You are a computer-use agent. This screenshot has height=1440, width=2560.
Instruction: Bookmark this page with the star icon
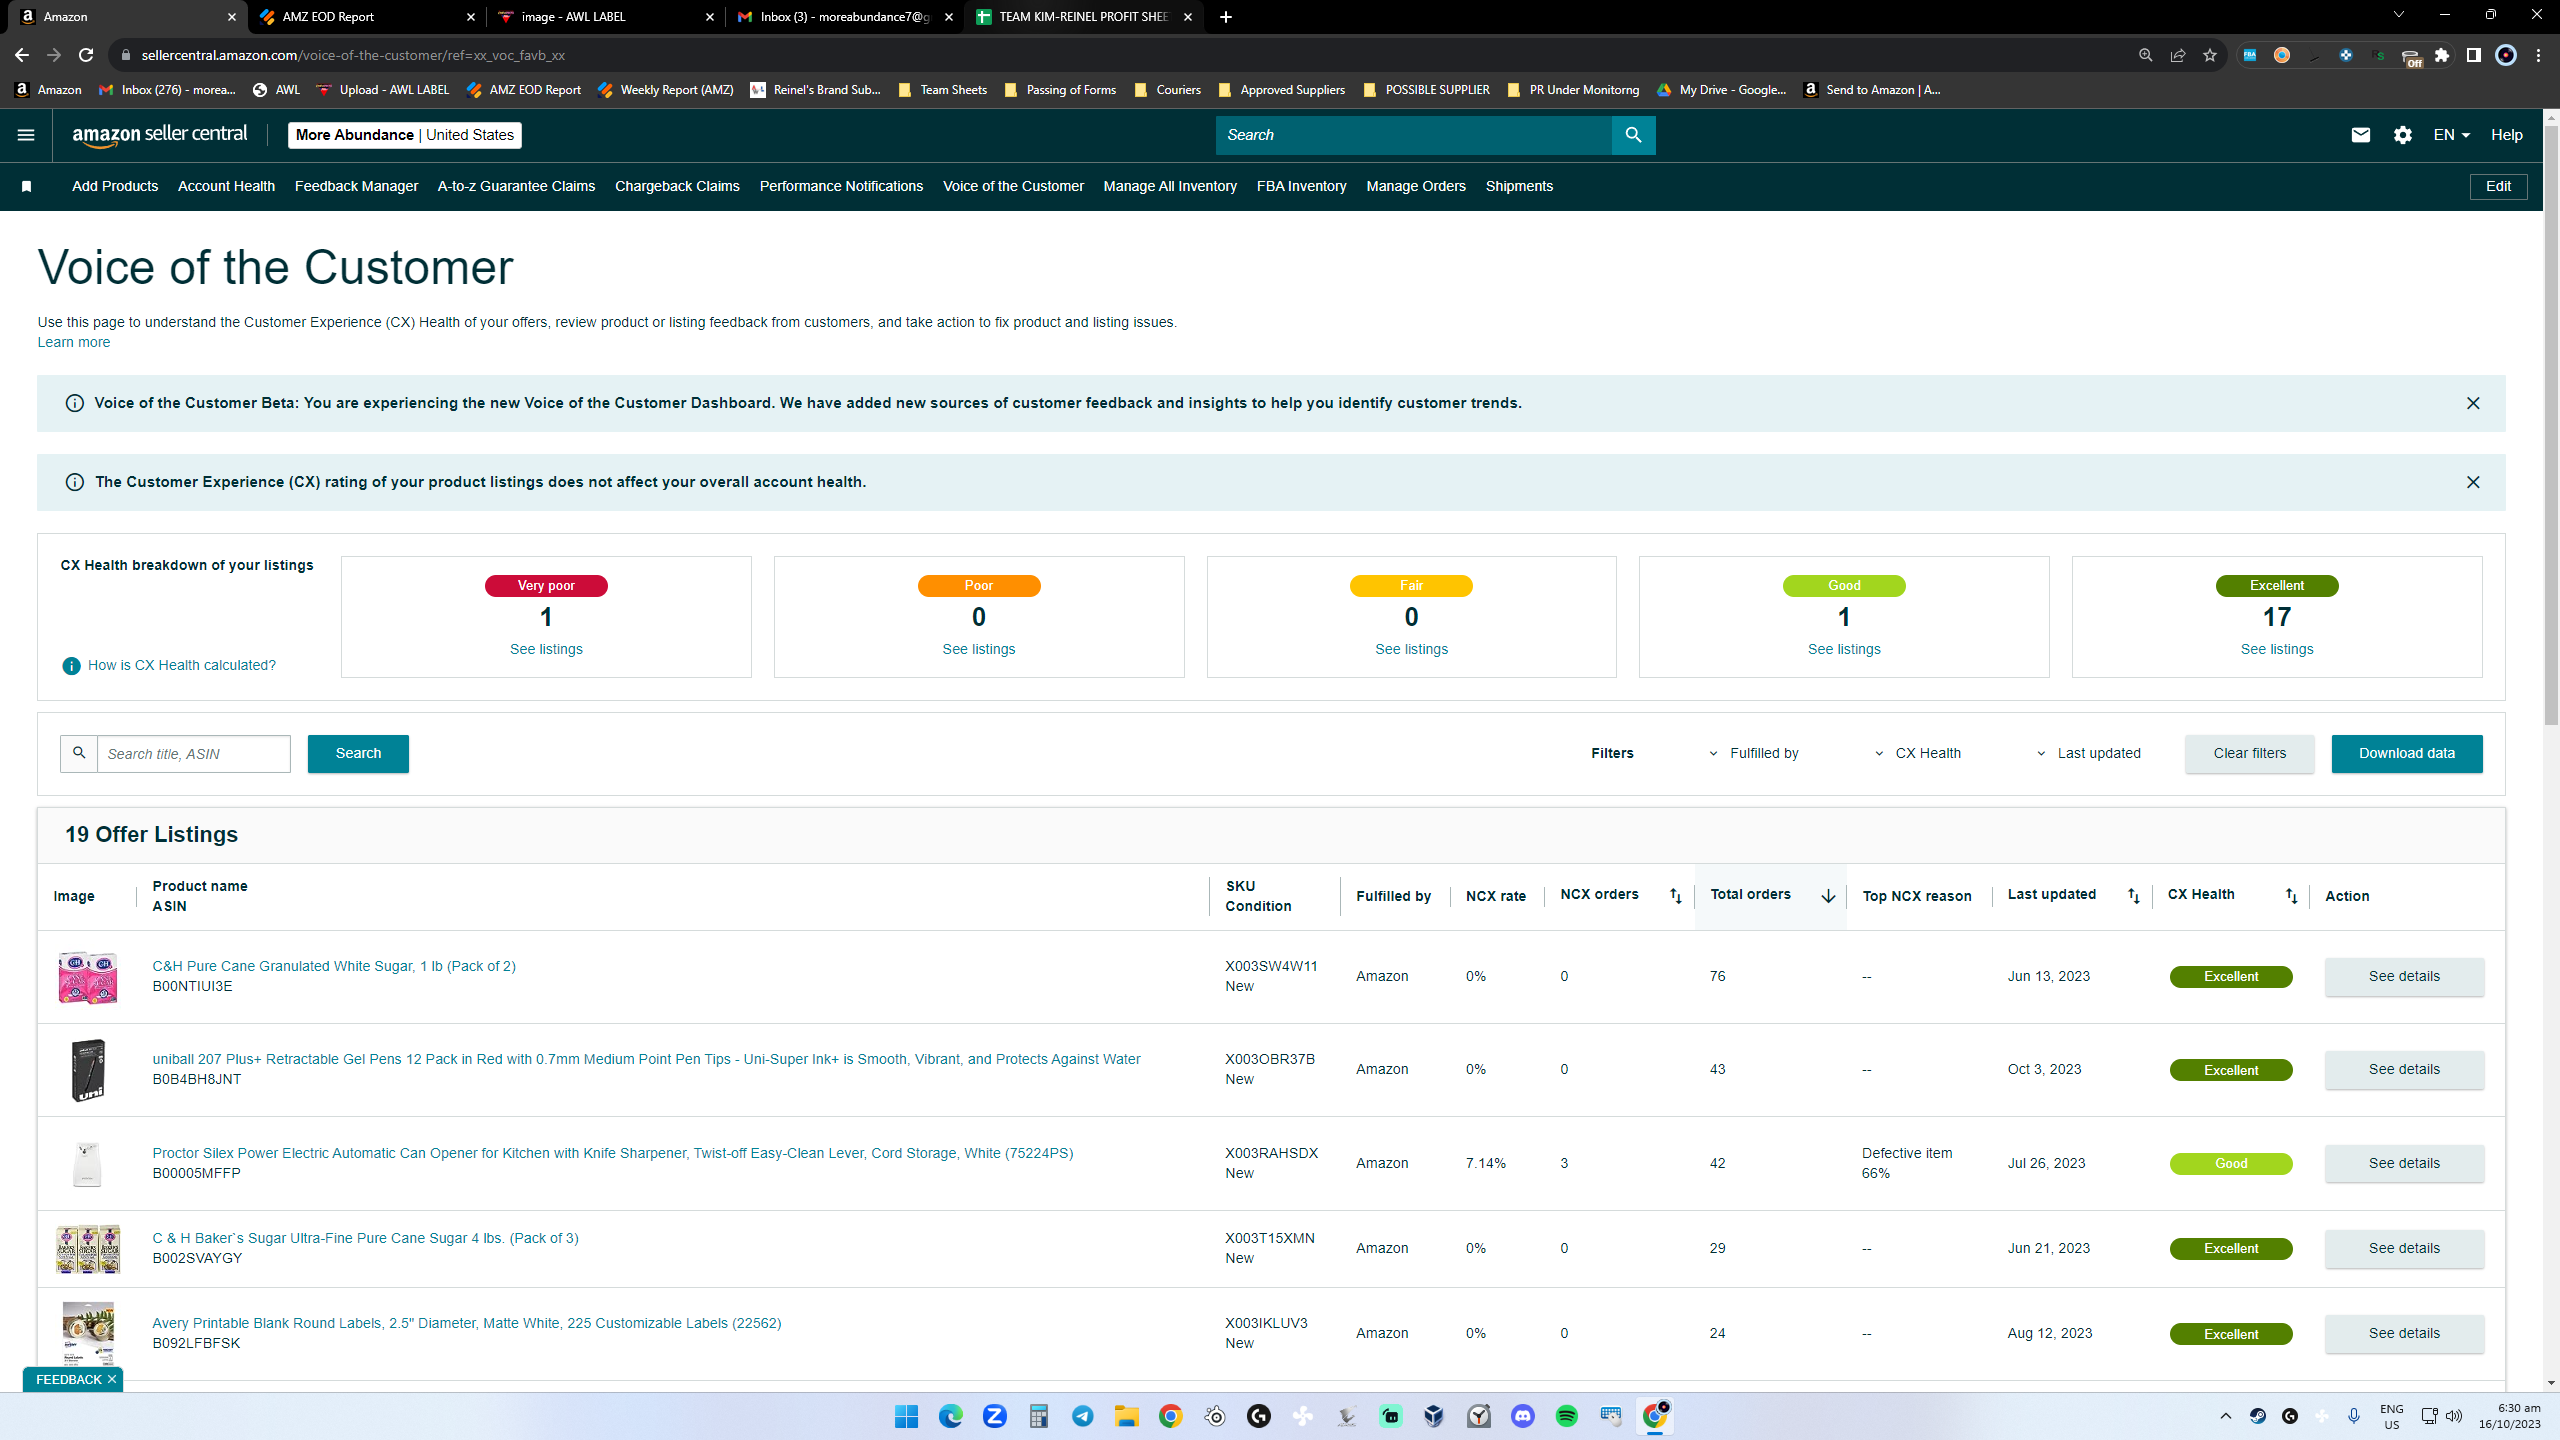pos(2210,55)
